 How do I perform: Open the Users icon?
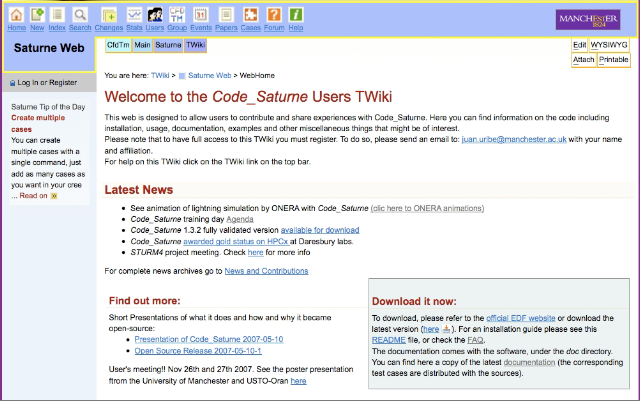[155, 15]
